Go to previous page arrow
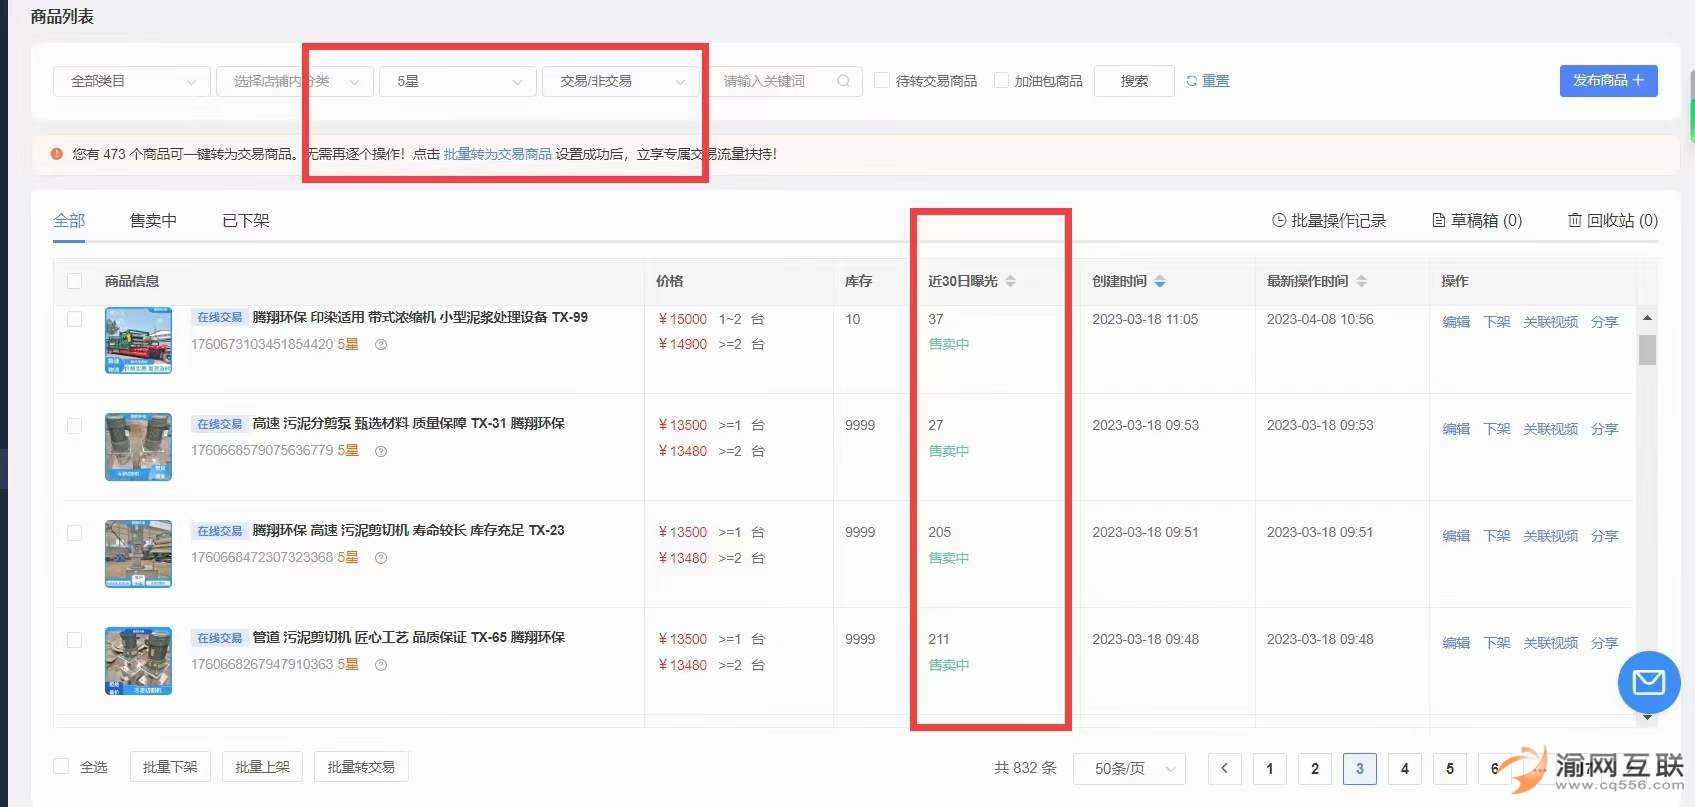Screen dimensions: 1695x807 tap(1224, 768)
